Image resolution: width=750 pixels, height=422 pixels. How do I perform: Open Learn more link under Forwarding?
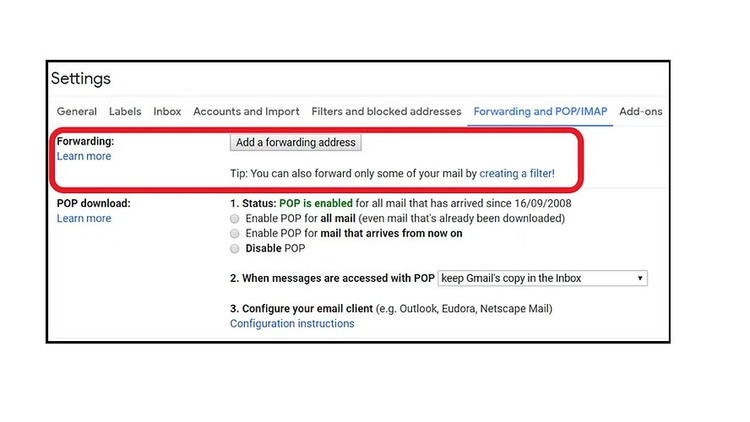click(x=84, y=157)
